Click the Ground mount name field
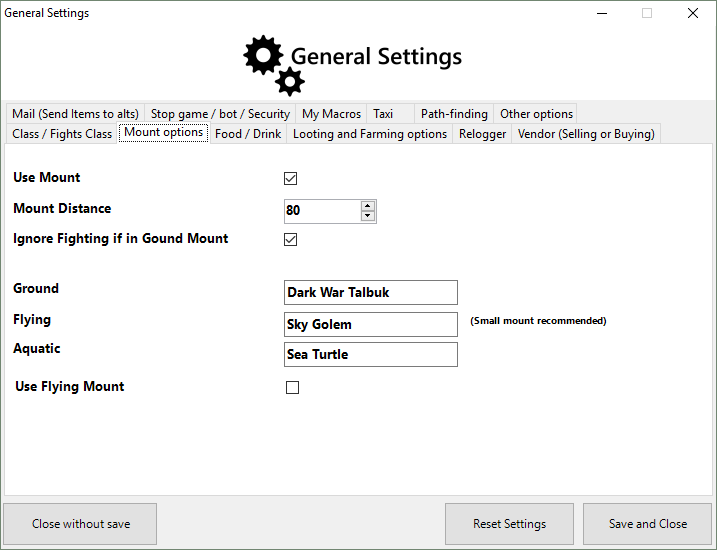The image size is (717, 550). [370, 292]
